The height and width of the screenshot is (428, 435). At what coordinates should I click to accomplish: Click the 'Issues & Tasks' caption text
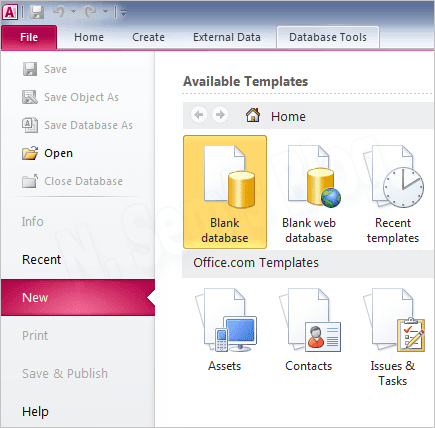pos(393,373)
